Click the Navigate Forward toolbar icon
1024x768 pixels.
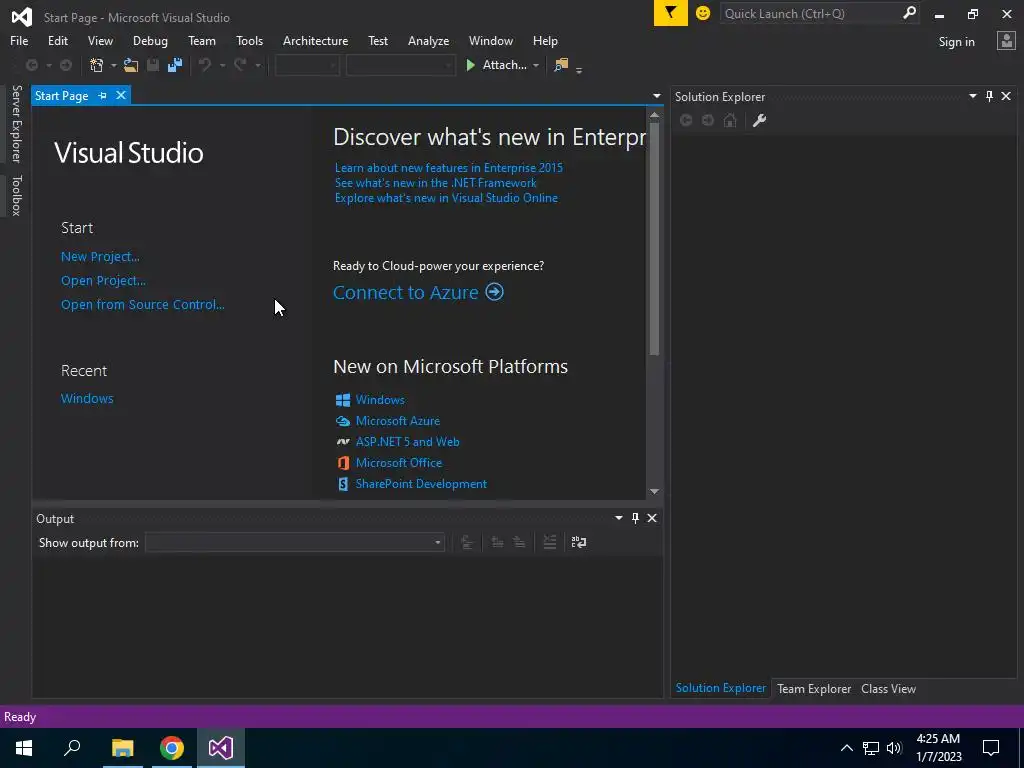(66, 65)
